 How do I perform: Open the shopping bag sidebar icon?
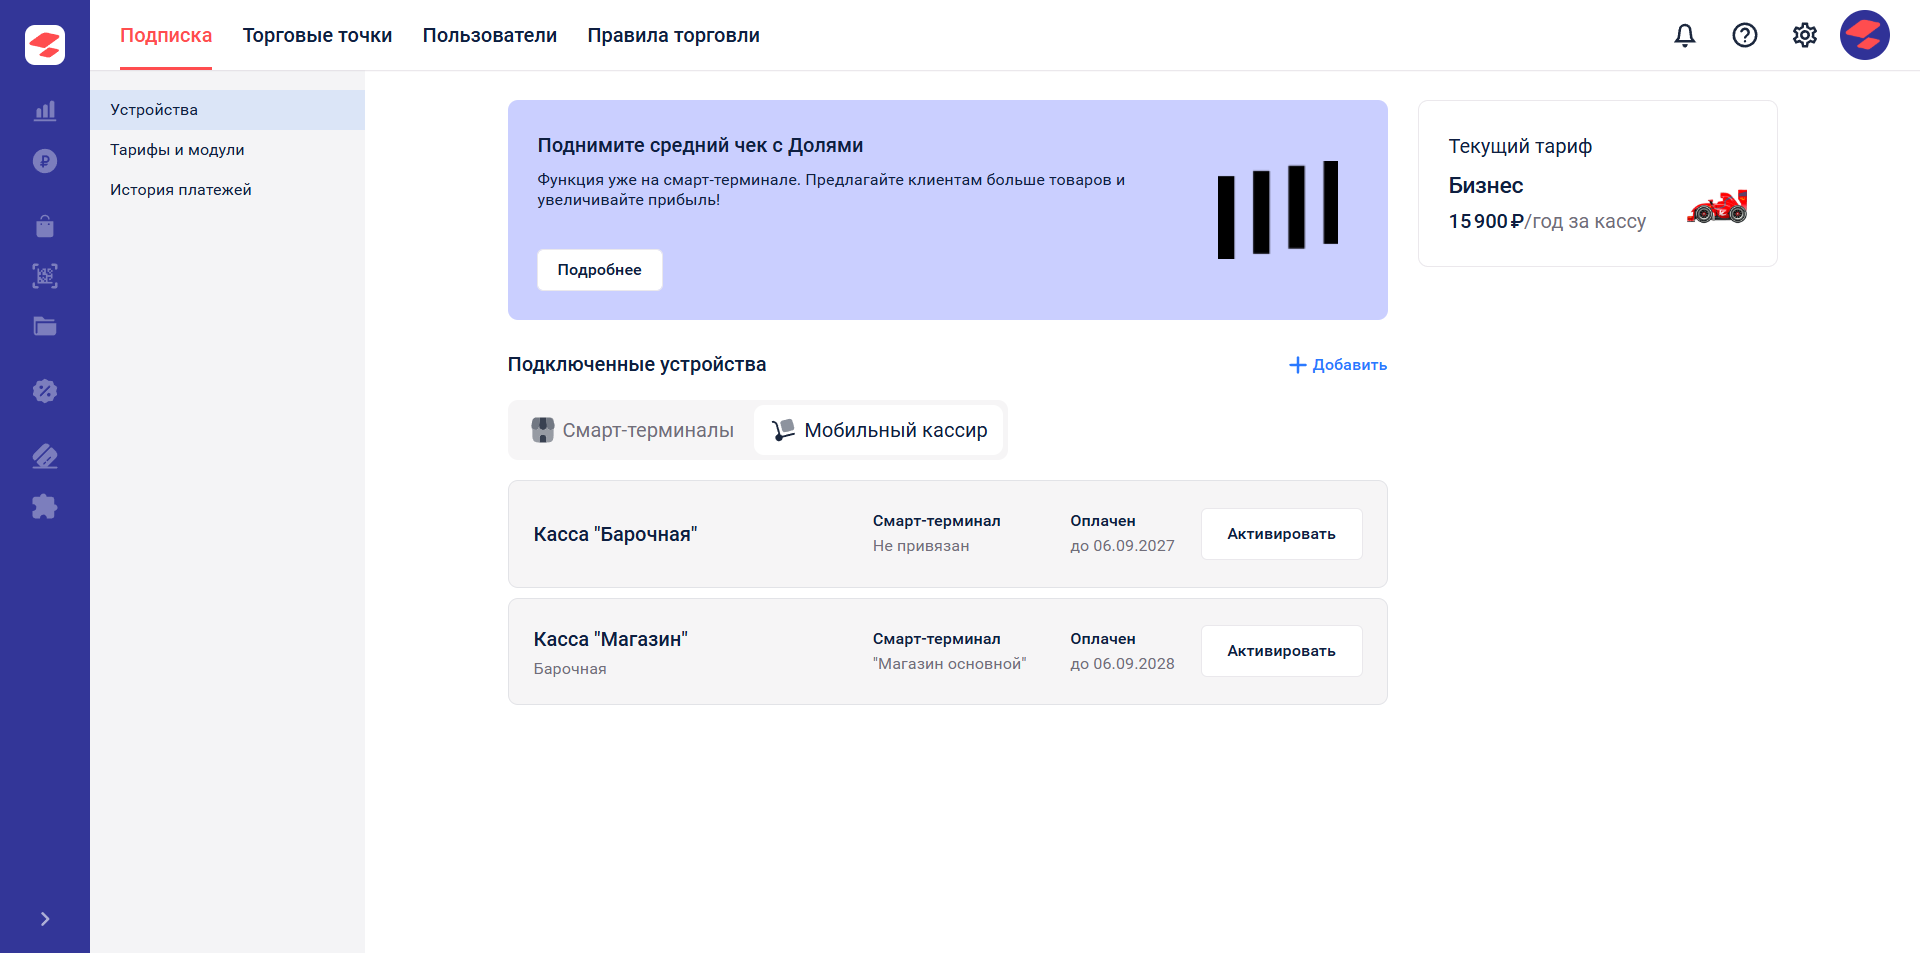point(45,226)
